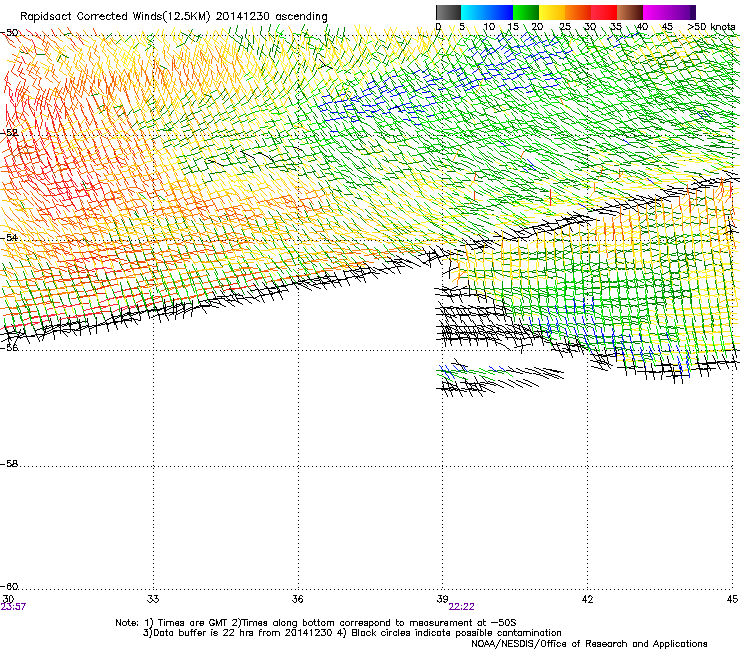The height and width of the screenshot is (650, 740).
Task: Click the green 15-20 knots legend swatch
Action: [x=526, y=12]
